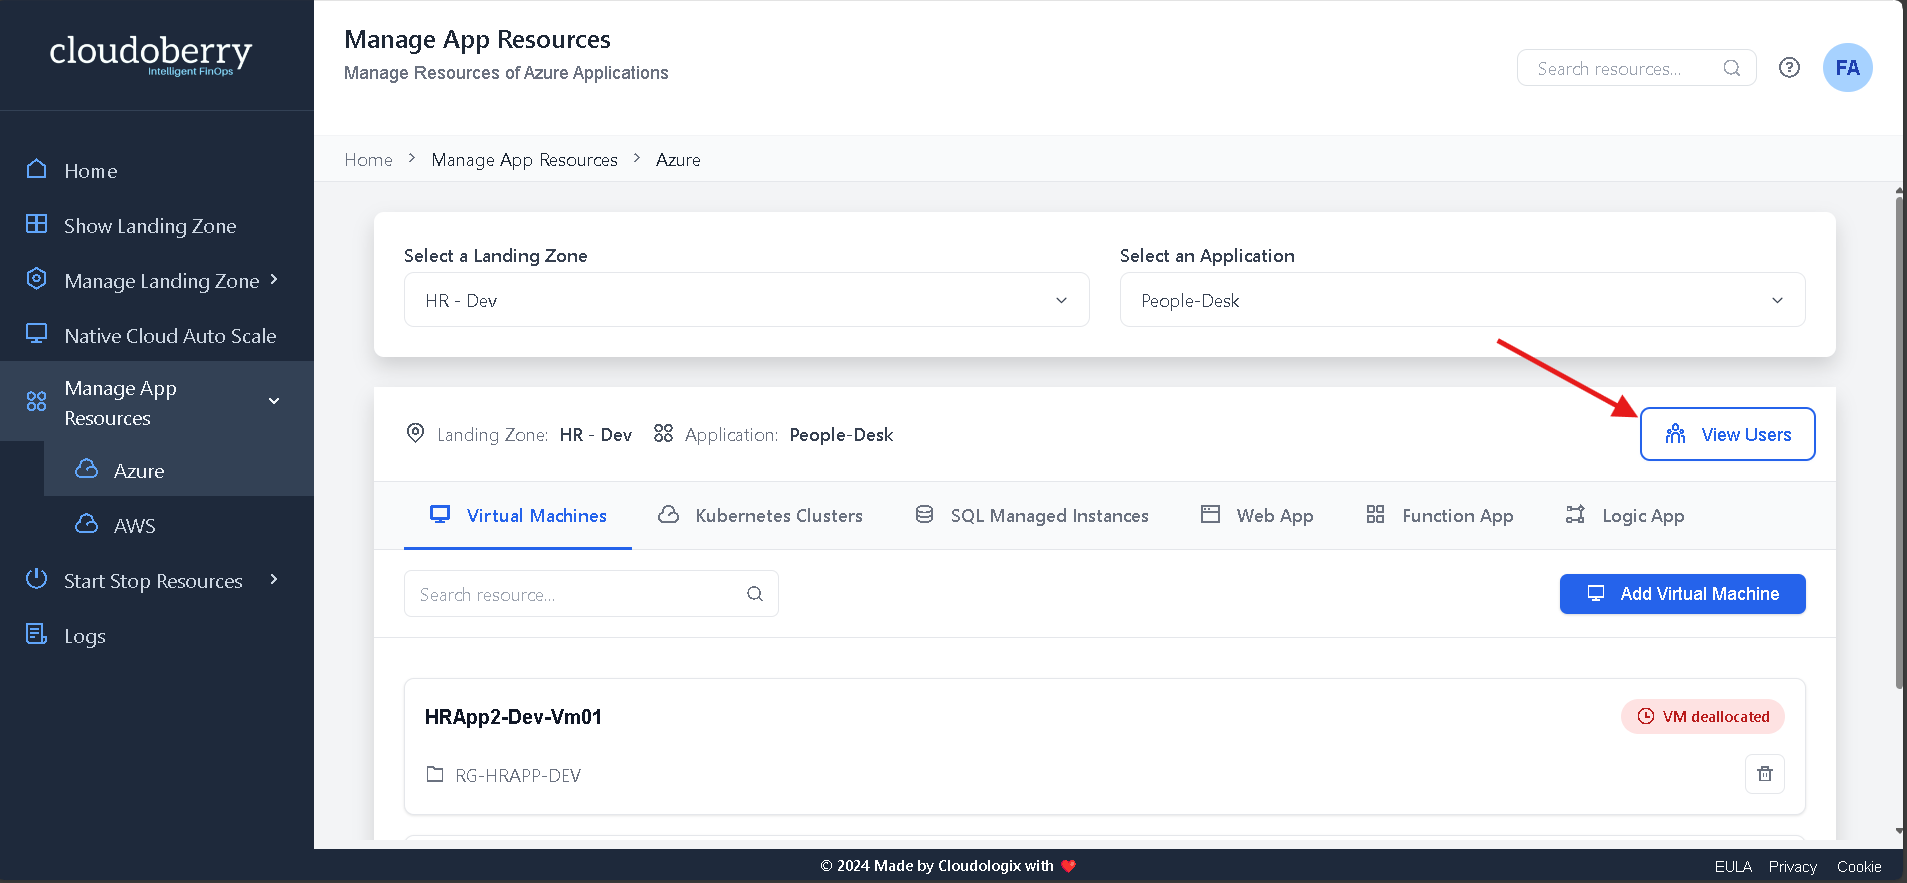Click the help question mark icon

1790,68
